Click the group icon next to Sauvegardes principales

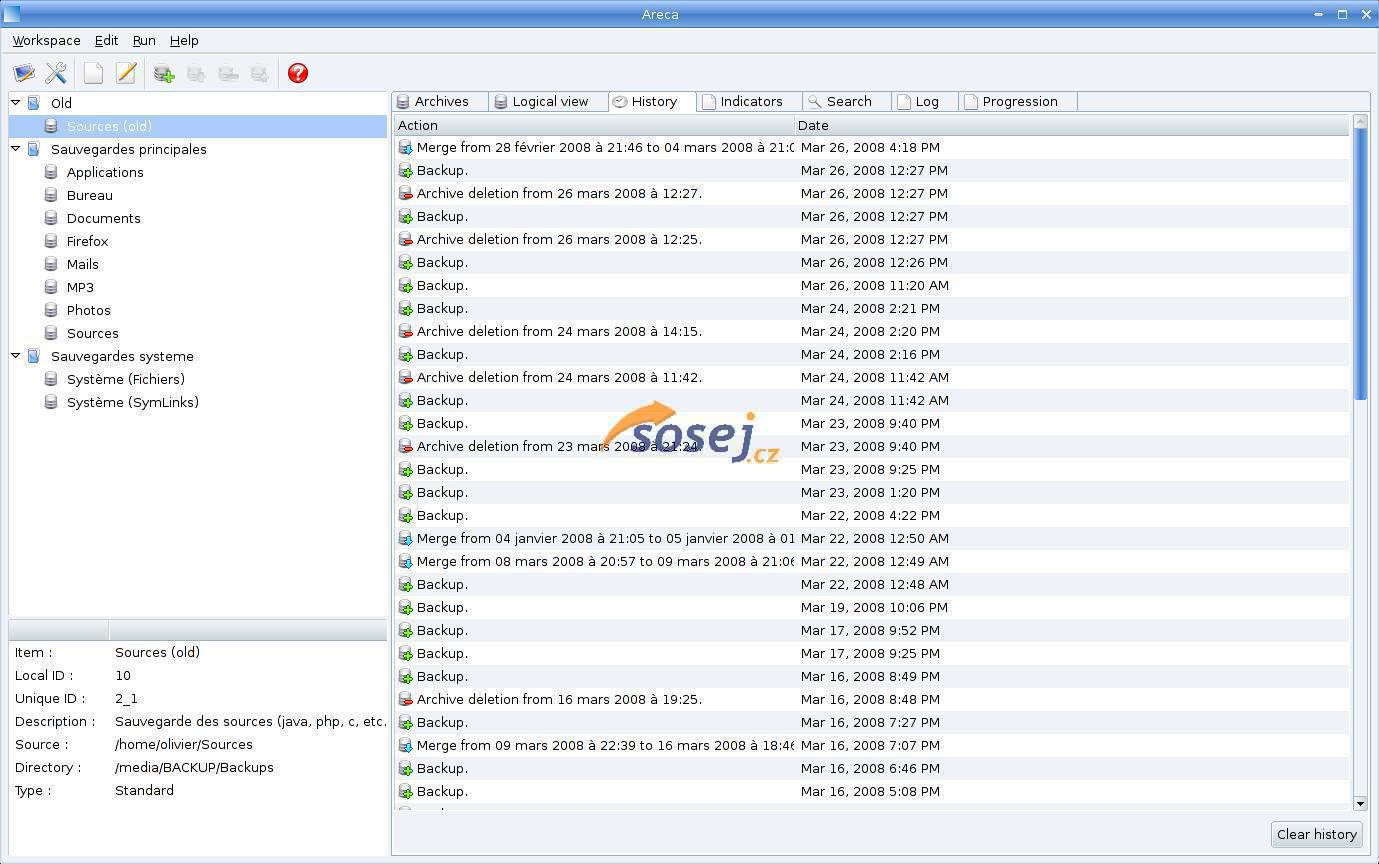34,149
